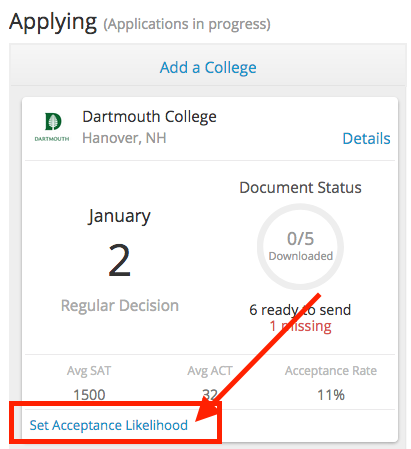Click the 1 missing warning text
411x449 pixels.
[x=300, y=326]
